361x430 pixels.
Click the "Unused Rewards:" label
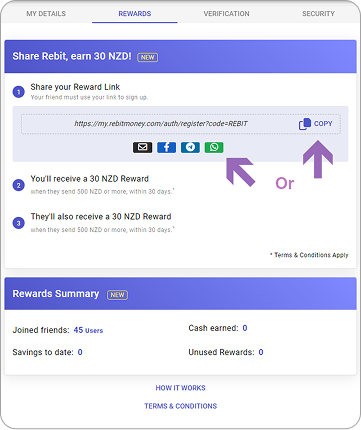pyautogui.click(x=221, y=352)
